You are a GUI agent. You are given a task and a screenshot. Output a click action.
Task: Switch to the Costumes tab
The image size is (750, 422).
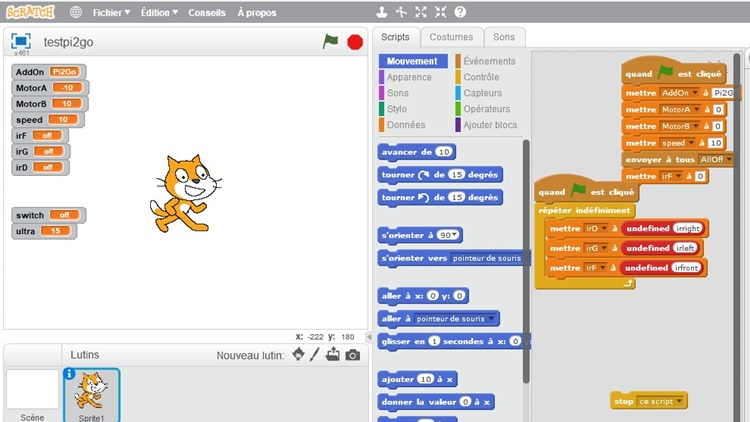[451, 37]
